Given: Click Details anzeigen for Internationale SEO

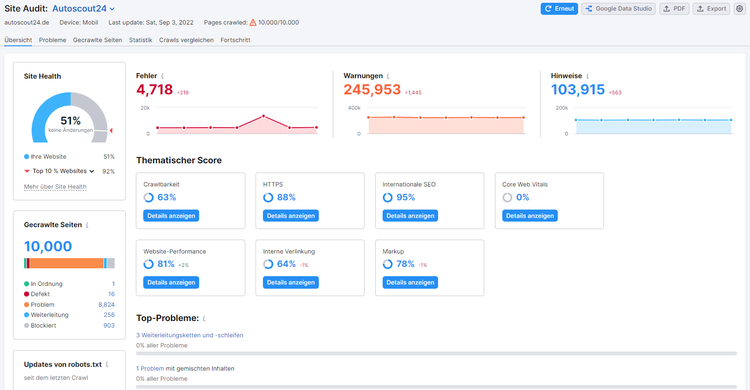Looking at the screenshot, I should pos(410,216).
